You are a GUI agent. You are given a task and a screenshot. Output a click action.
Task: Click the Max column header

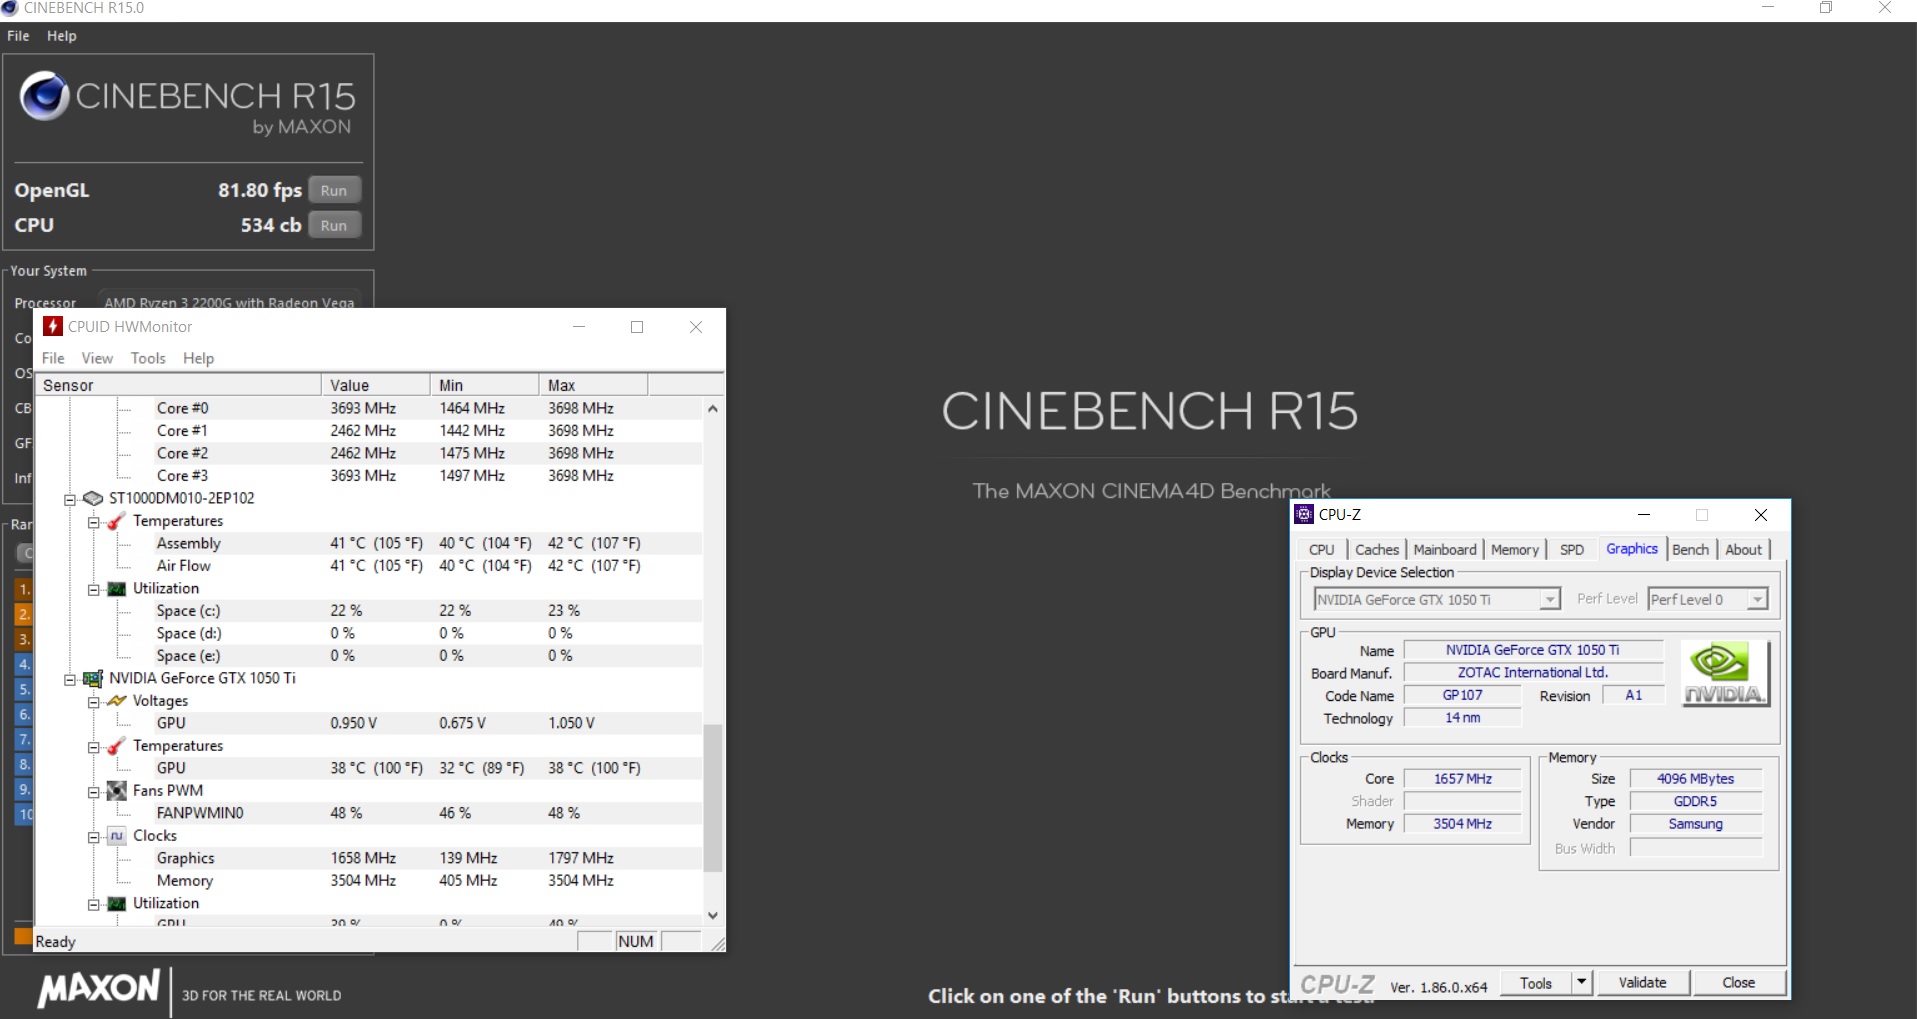coord(593,385)
